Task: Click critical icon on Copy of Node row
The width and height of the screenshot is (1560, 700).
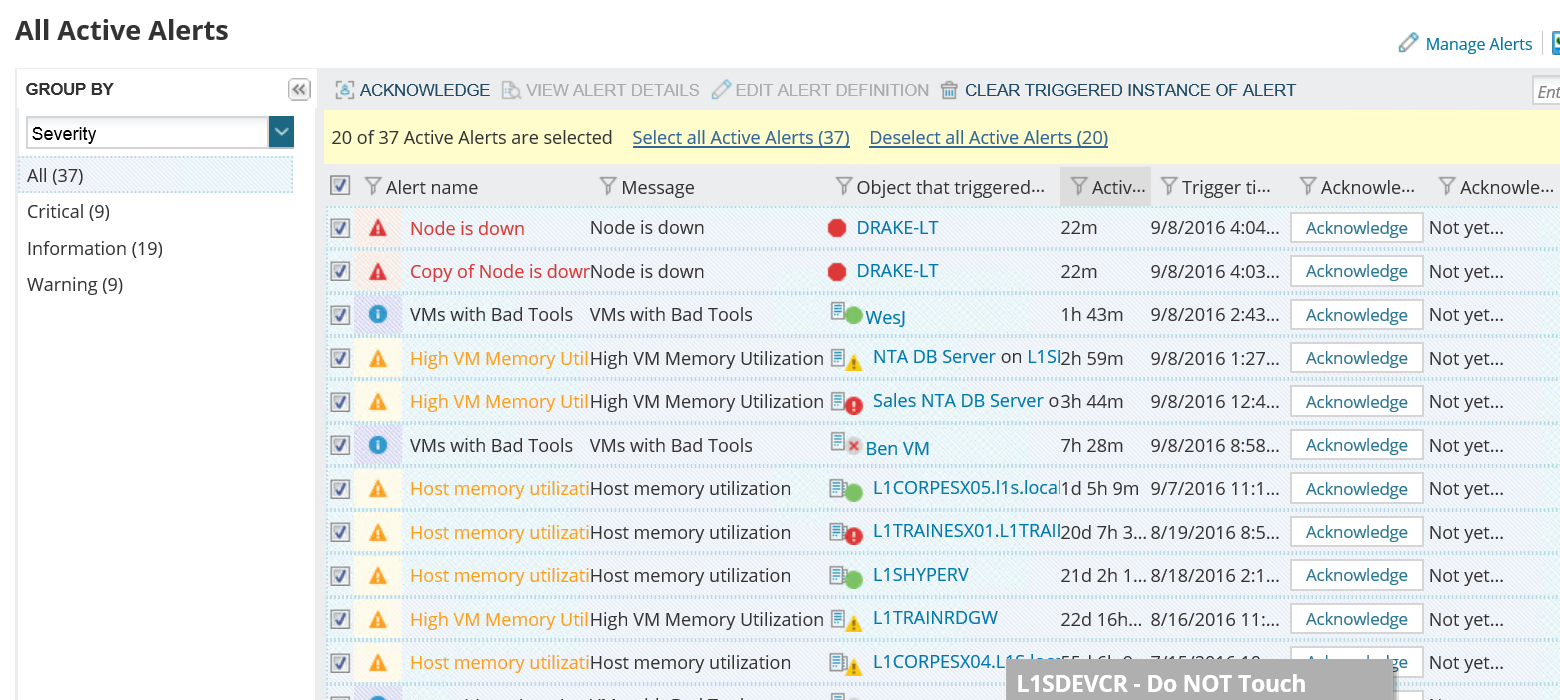Action: pos(378,272)
